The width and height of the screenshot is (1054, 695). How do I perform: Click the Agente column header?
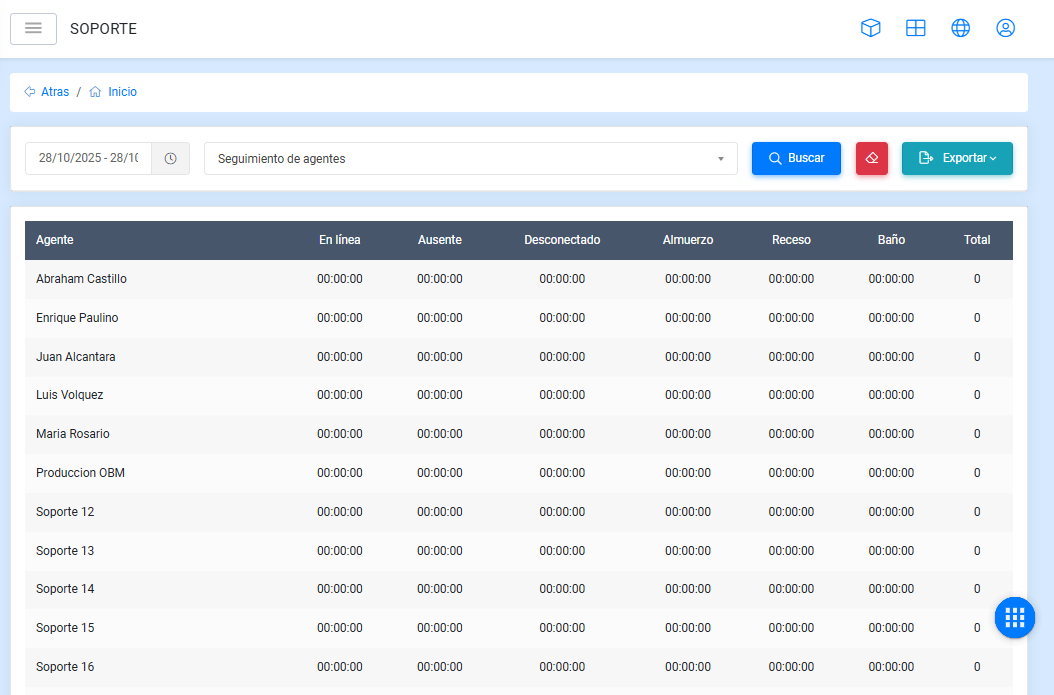[x=55, y=240]
